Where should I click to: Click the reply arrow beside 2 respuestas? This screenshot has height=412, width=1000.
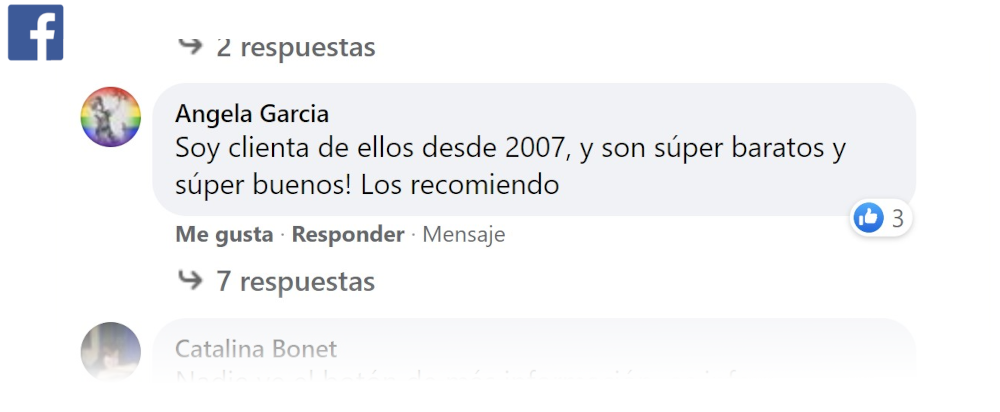click(190, 46)
